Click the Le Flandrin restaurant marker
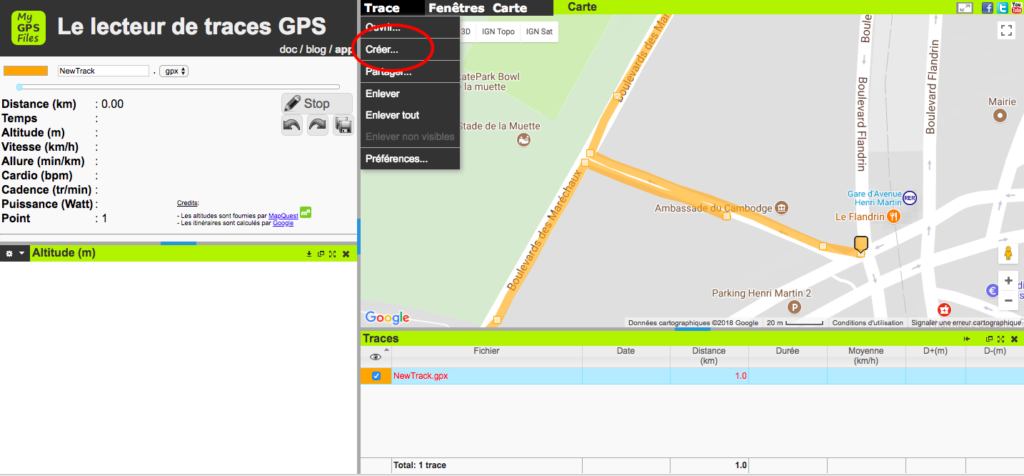This screenshot has width=1024, height=476. point(893,216)
